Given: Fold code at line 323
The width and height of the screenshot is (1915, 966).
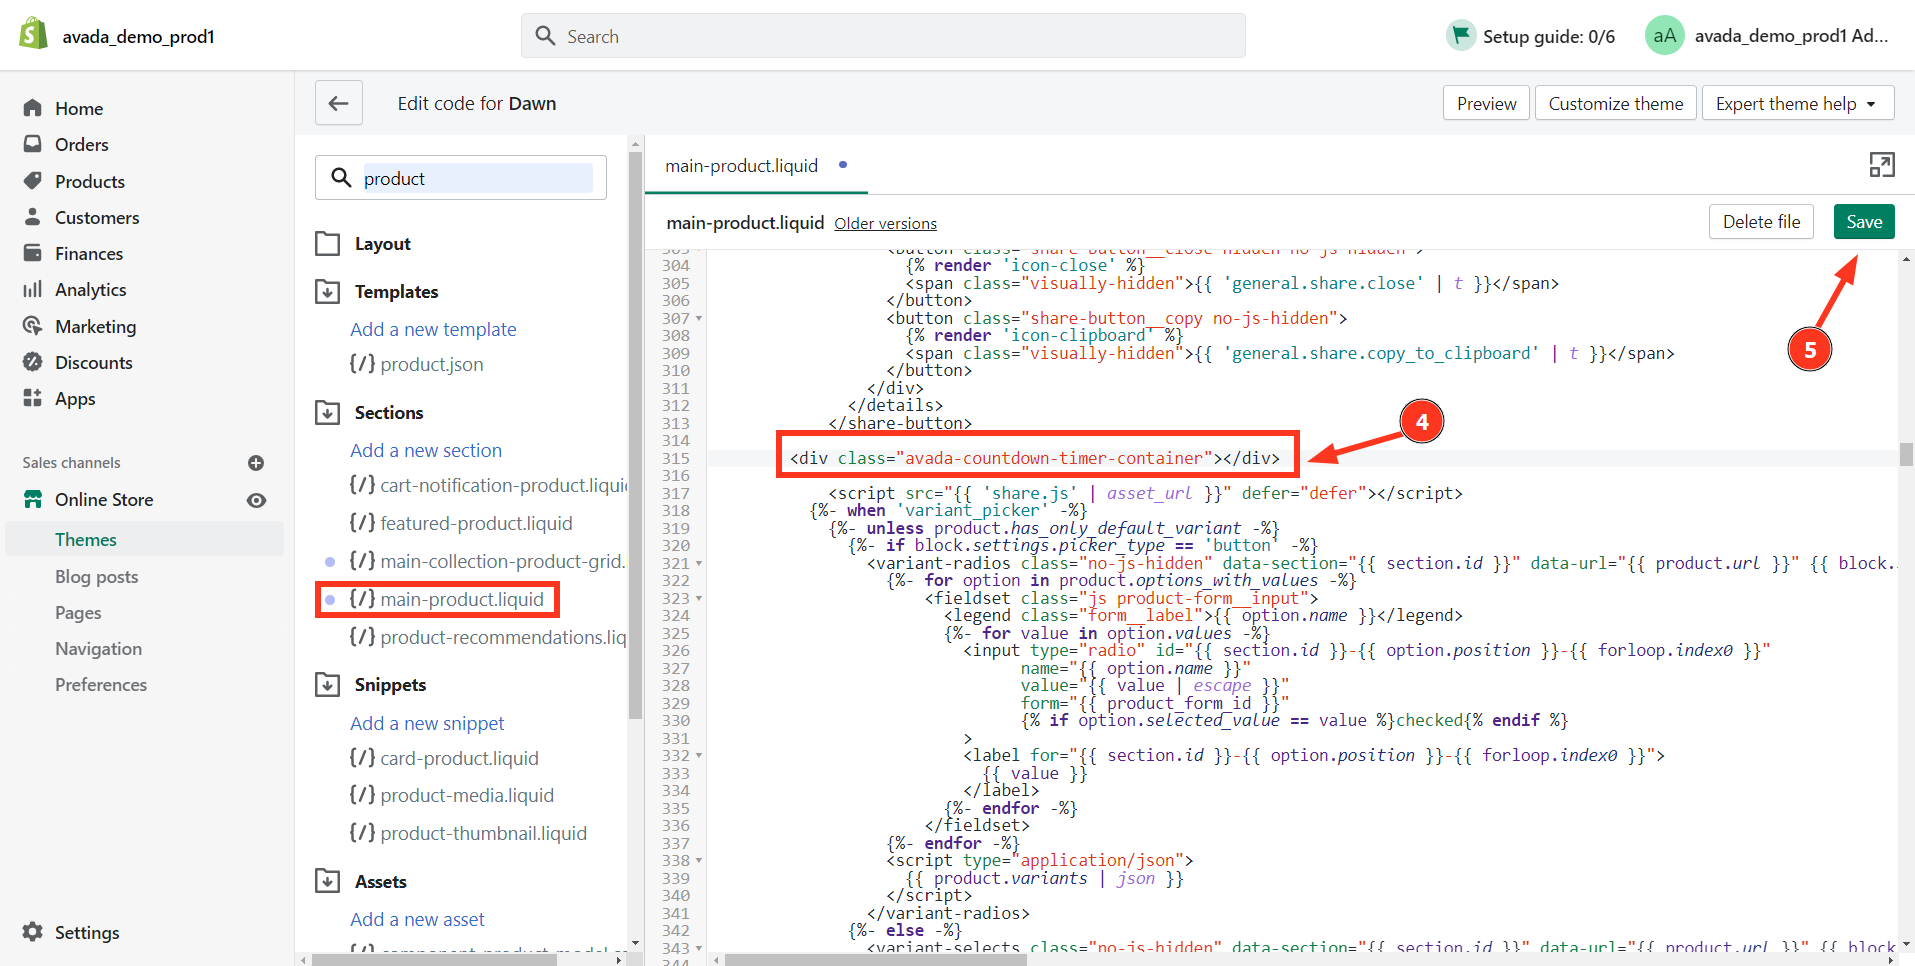Looking at the screenshot, I should pos(699,599).
